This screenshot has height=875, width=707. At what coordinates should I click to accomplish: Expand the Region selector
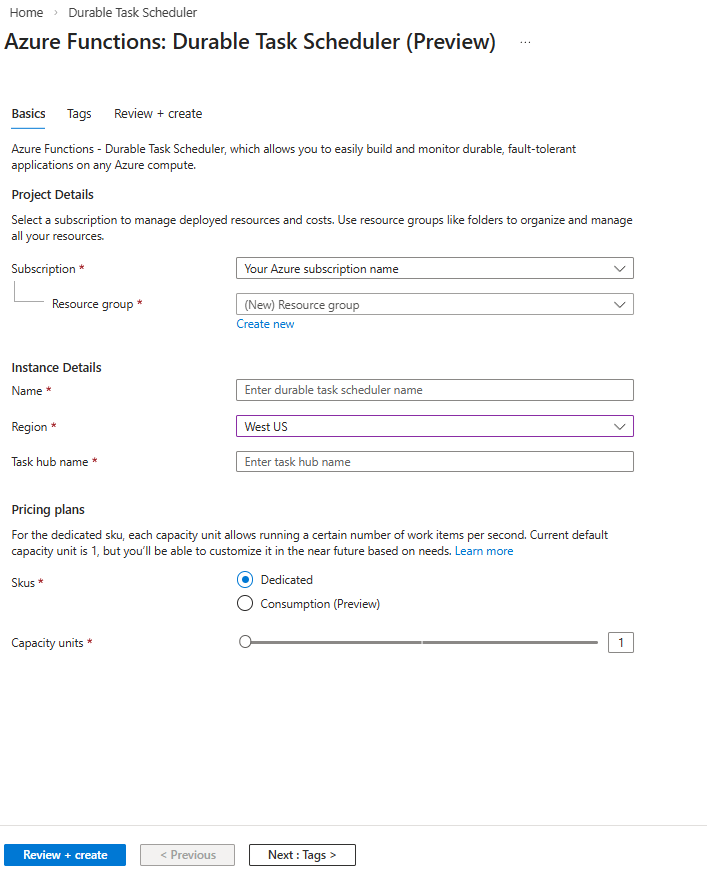pyautogui.click(x=434, y=426)
